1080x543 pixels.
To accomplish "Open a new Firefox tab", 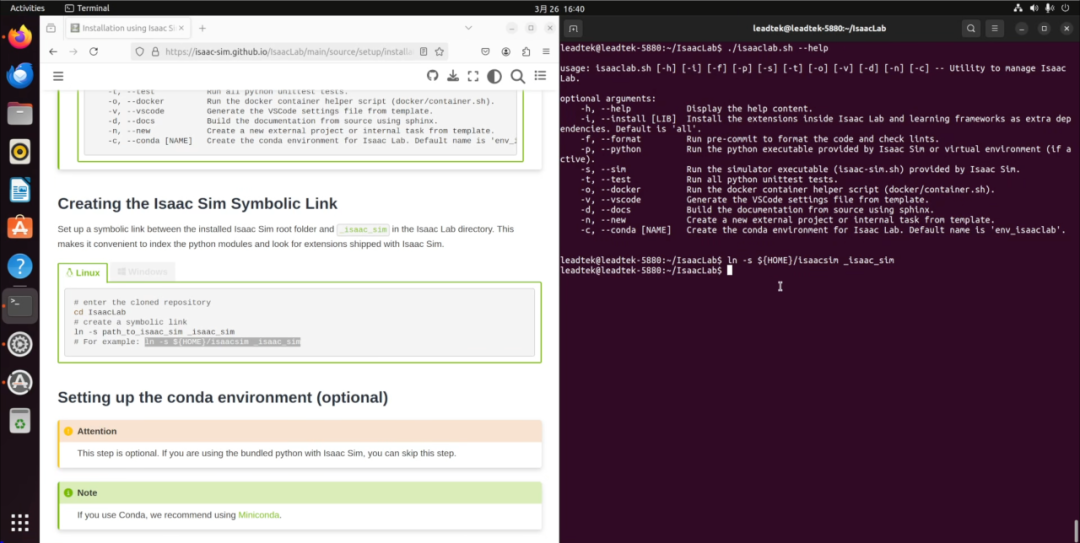I will coord(202,28).
